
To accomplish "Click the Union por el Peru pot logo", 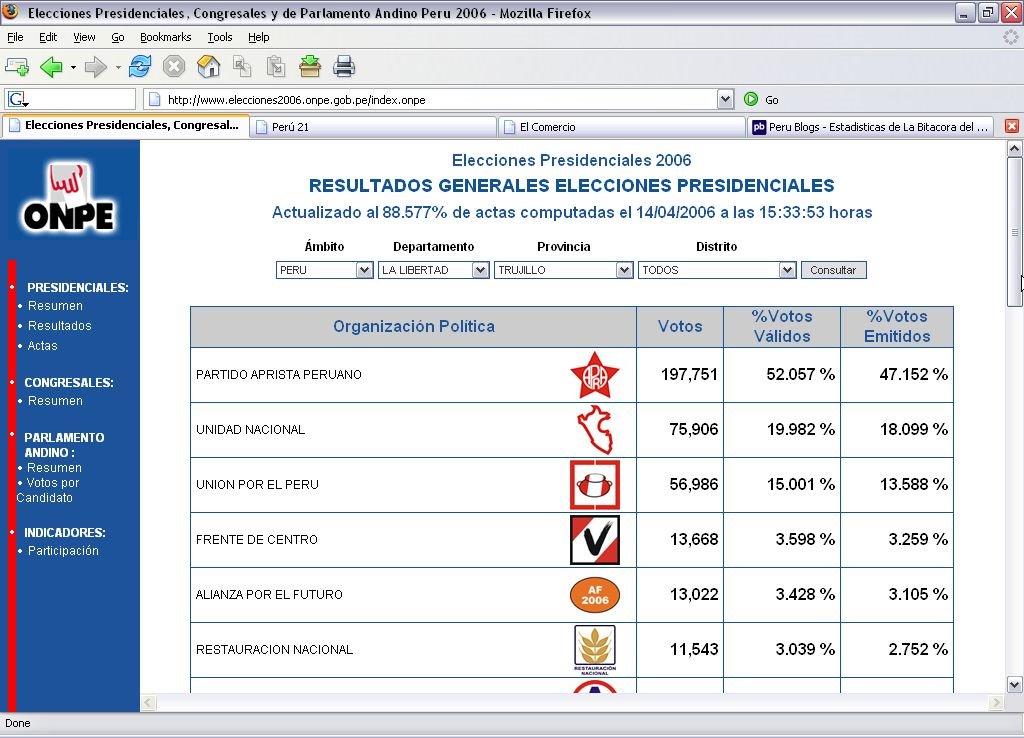I will pos(595,485).
